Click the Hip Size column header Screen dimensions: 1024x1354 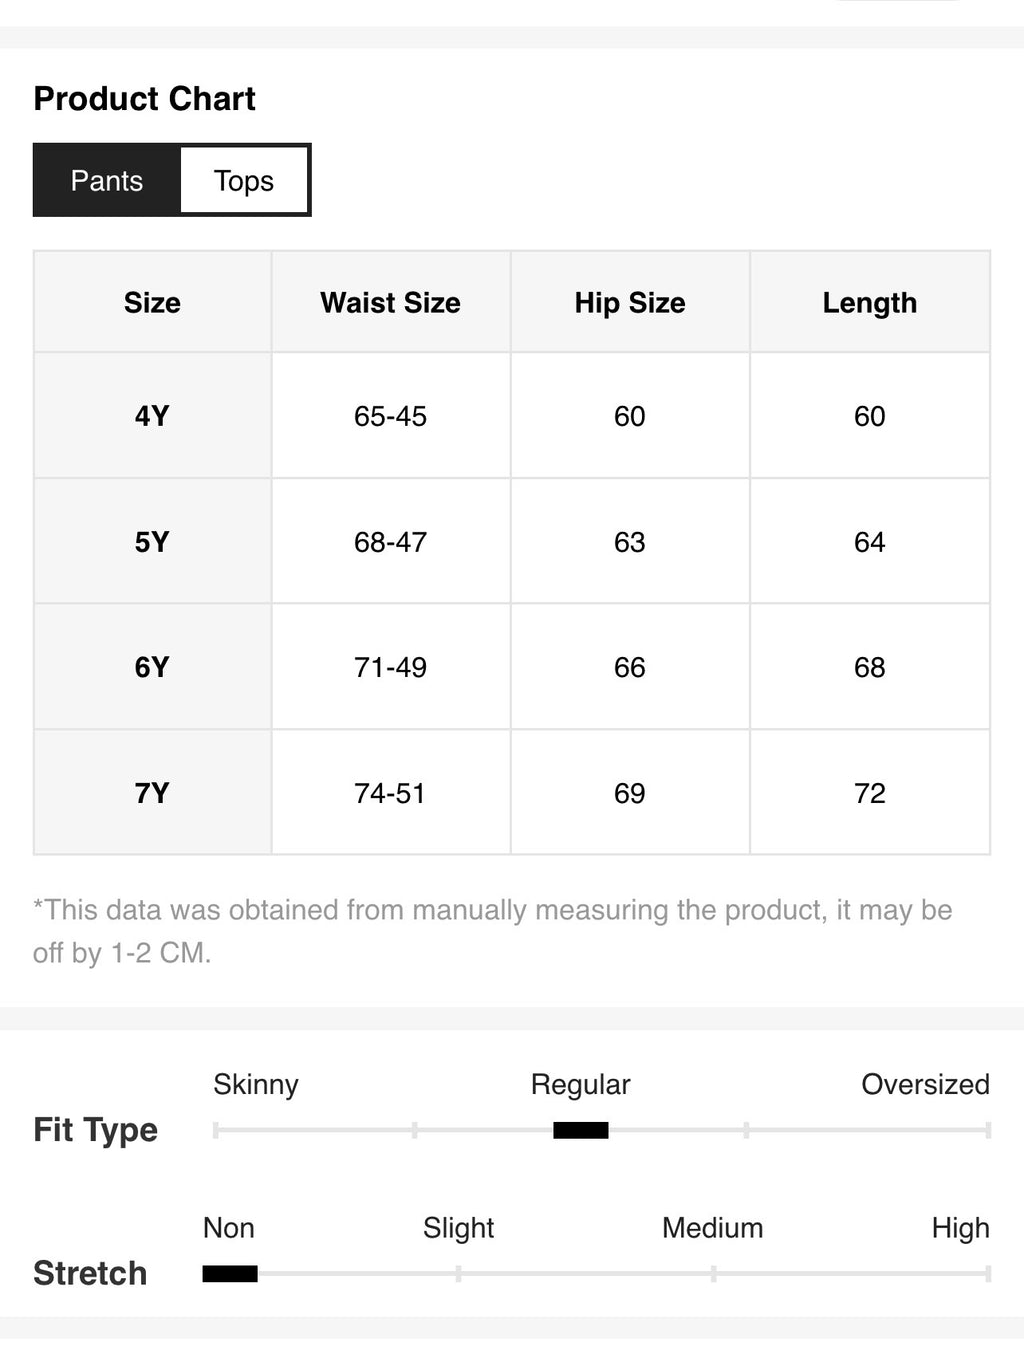(x=630, y=303)
